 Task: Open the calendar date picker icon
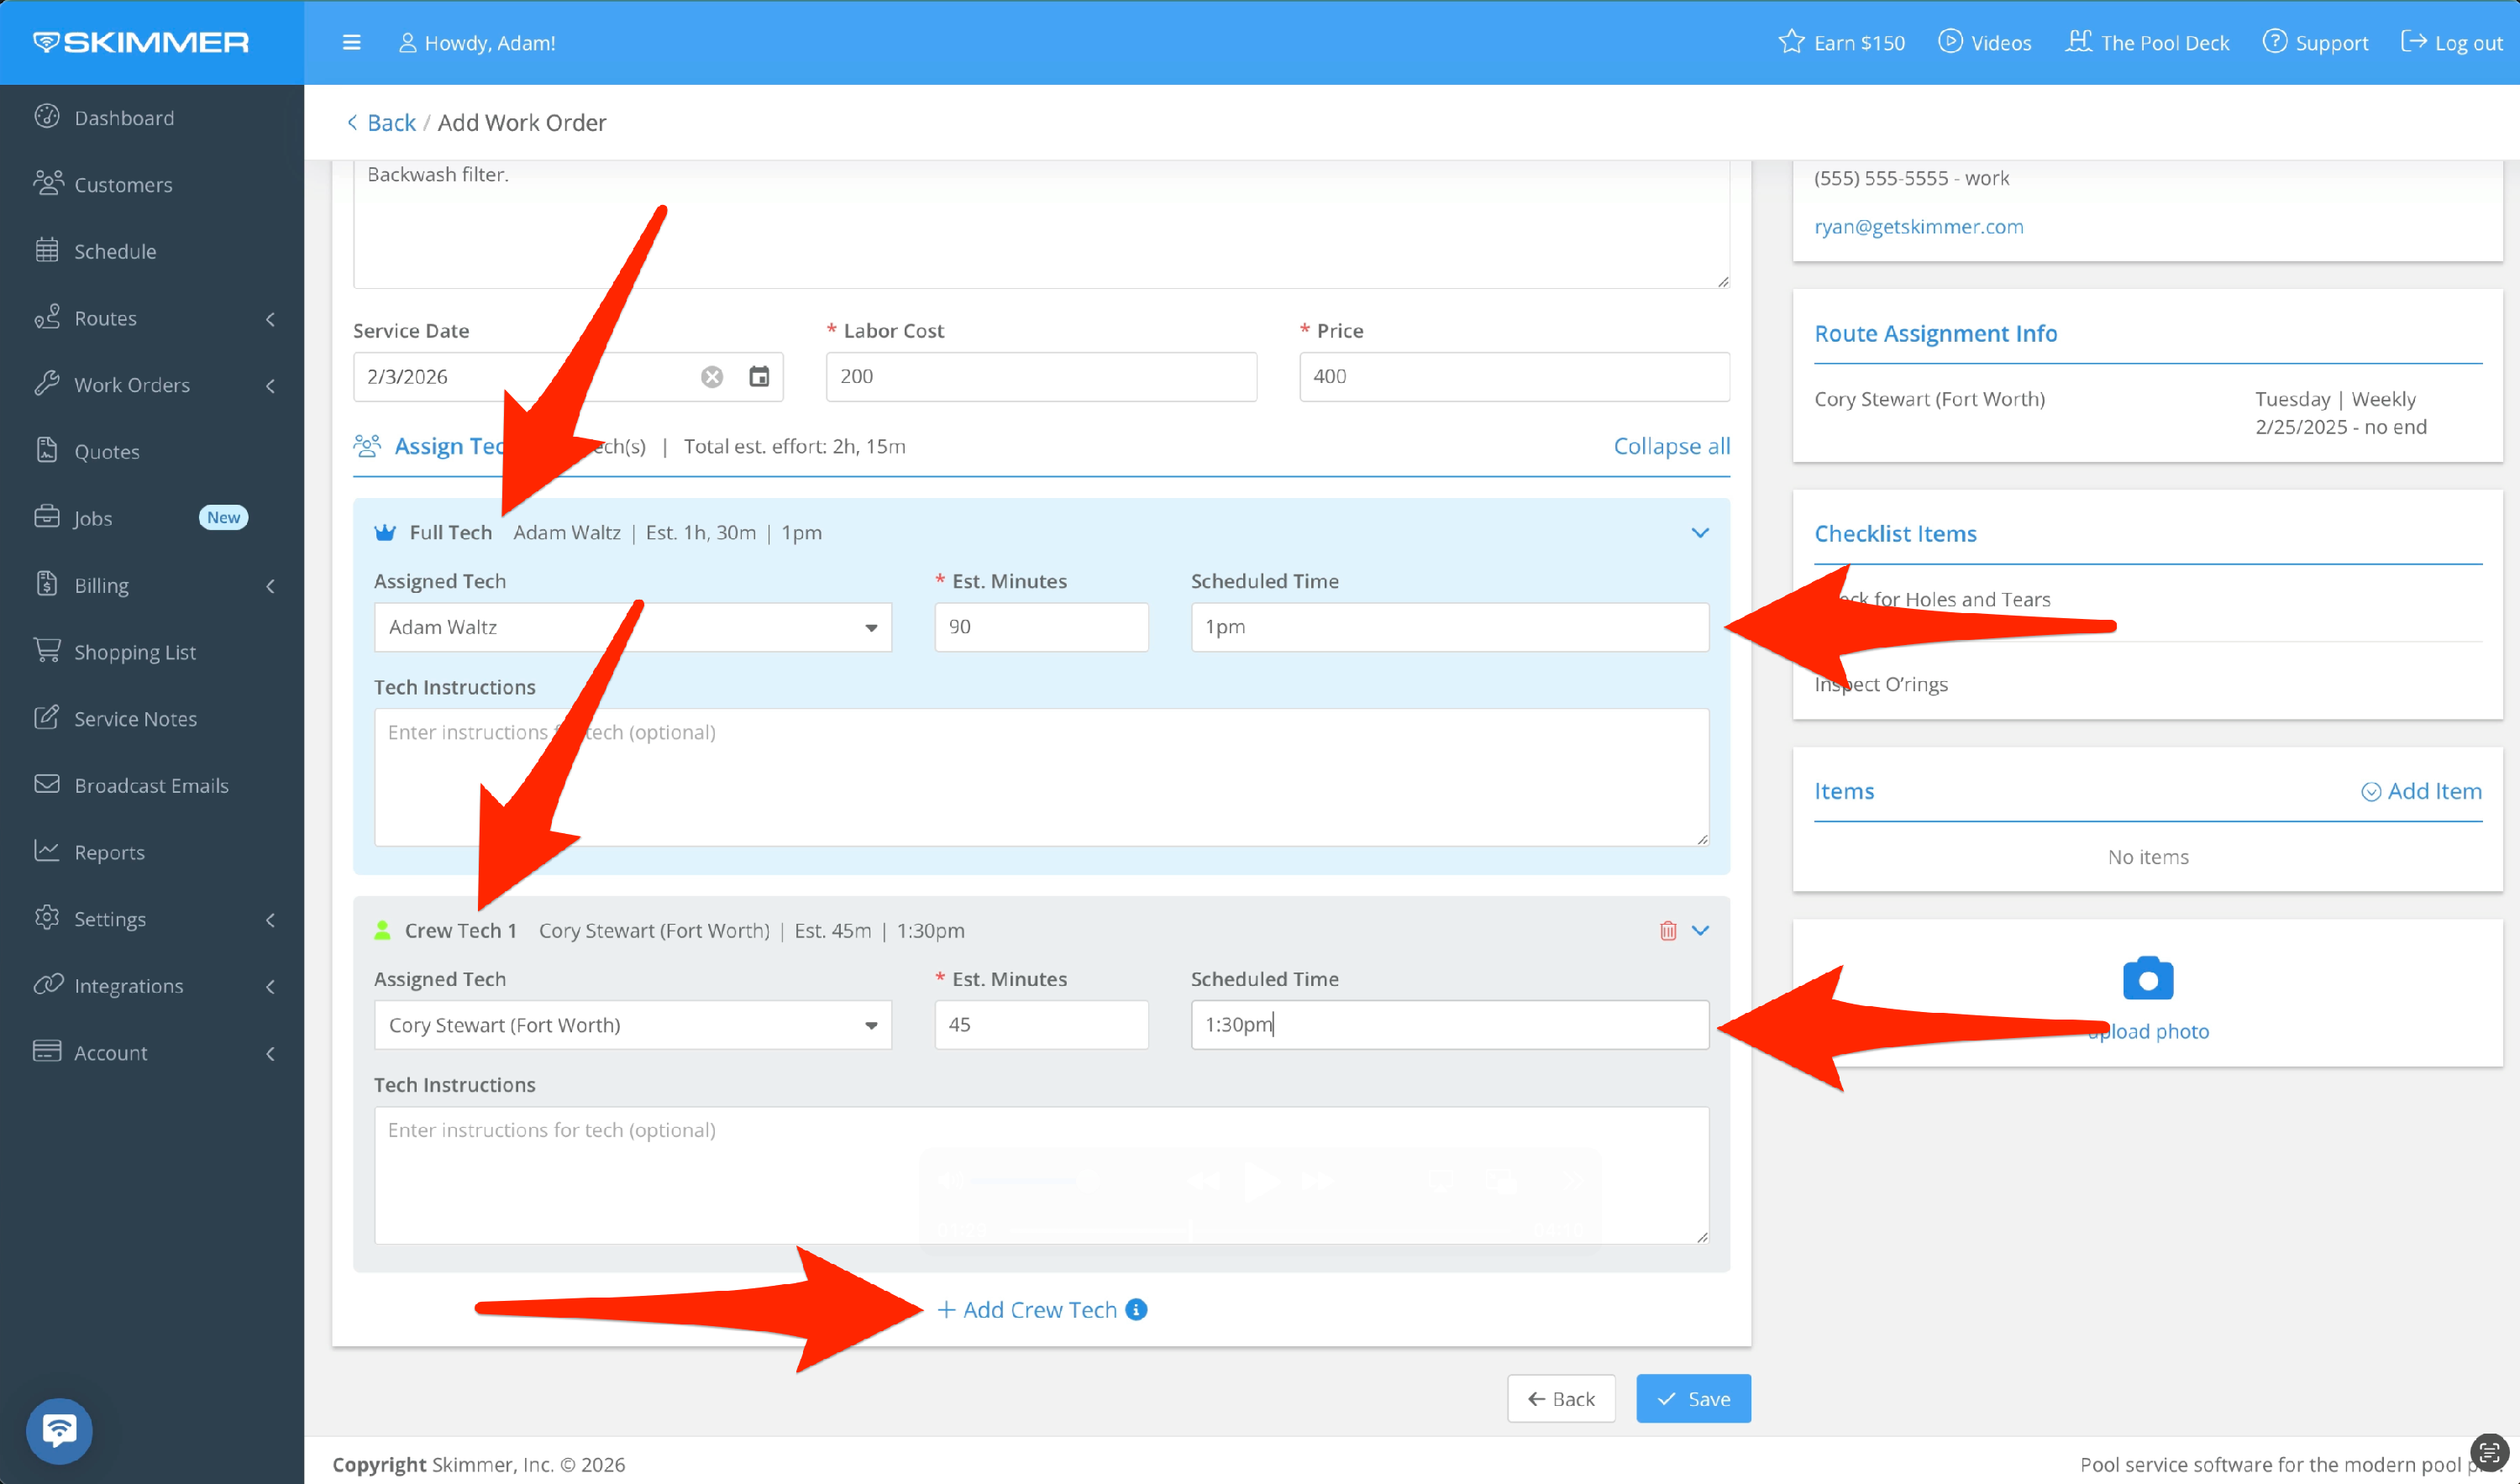pyautogui.click(x=759, y=377)
